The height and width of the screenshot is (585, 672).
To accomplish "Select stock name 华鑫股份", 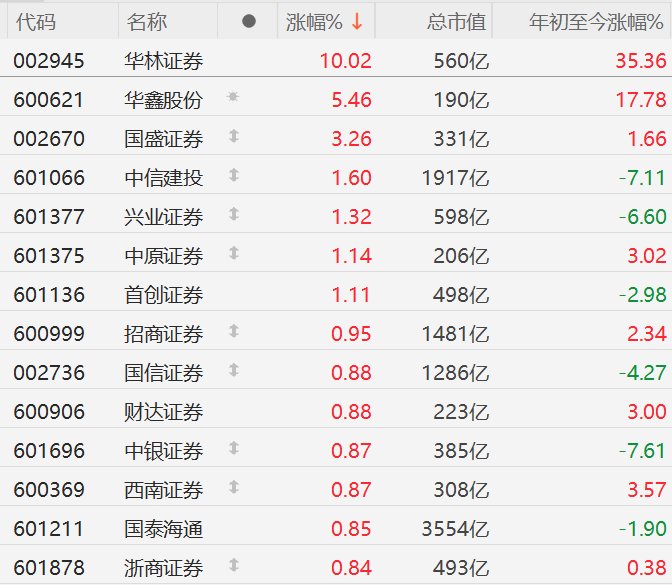I will (164, 100).
